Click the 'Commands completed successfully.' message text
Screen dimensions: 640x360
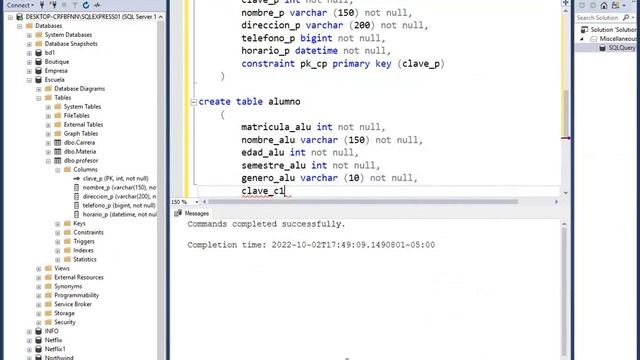point(266,224)
